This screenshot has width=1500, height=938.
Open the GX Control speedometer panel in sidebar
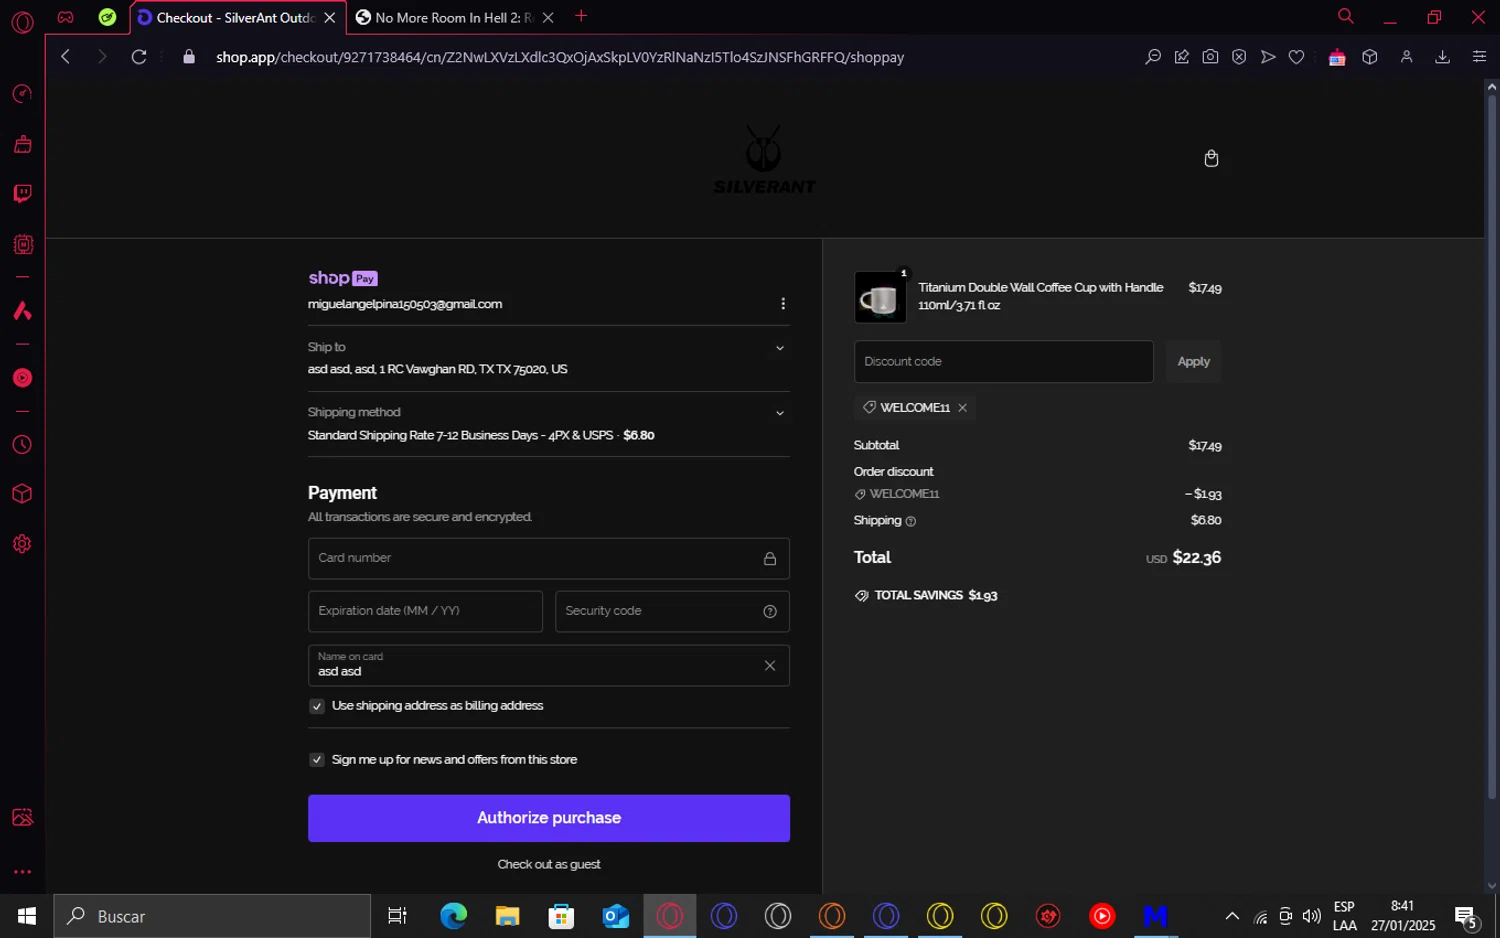[x=22, y=94]
